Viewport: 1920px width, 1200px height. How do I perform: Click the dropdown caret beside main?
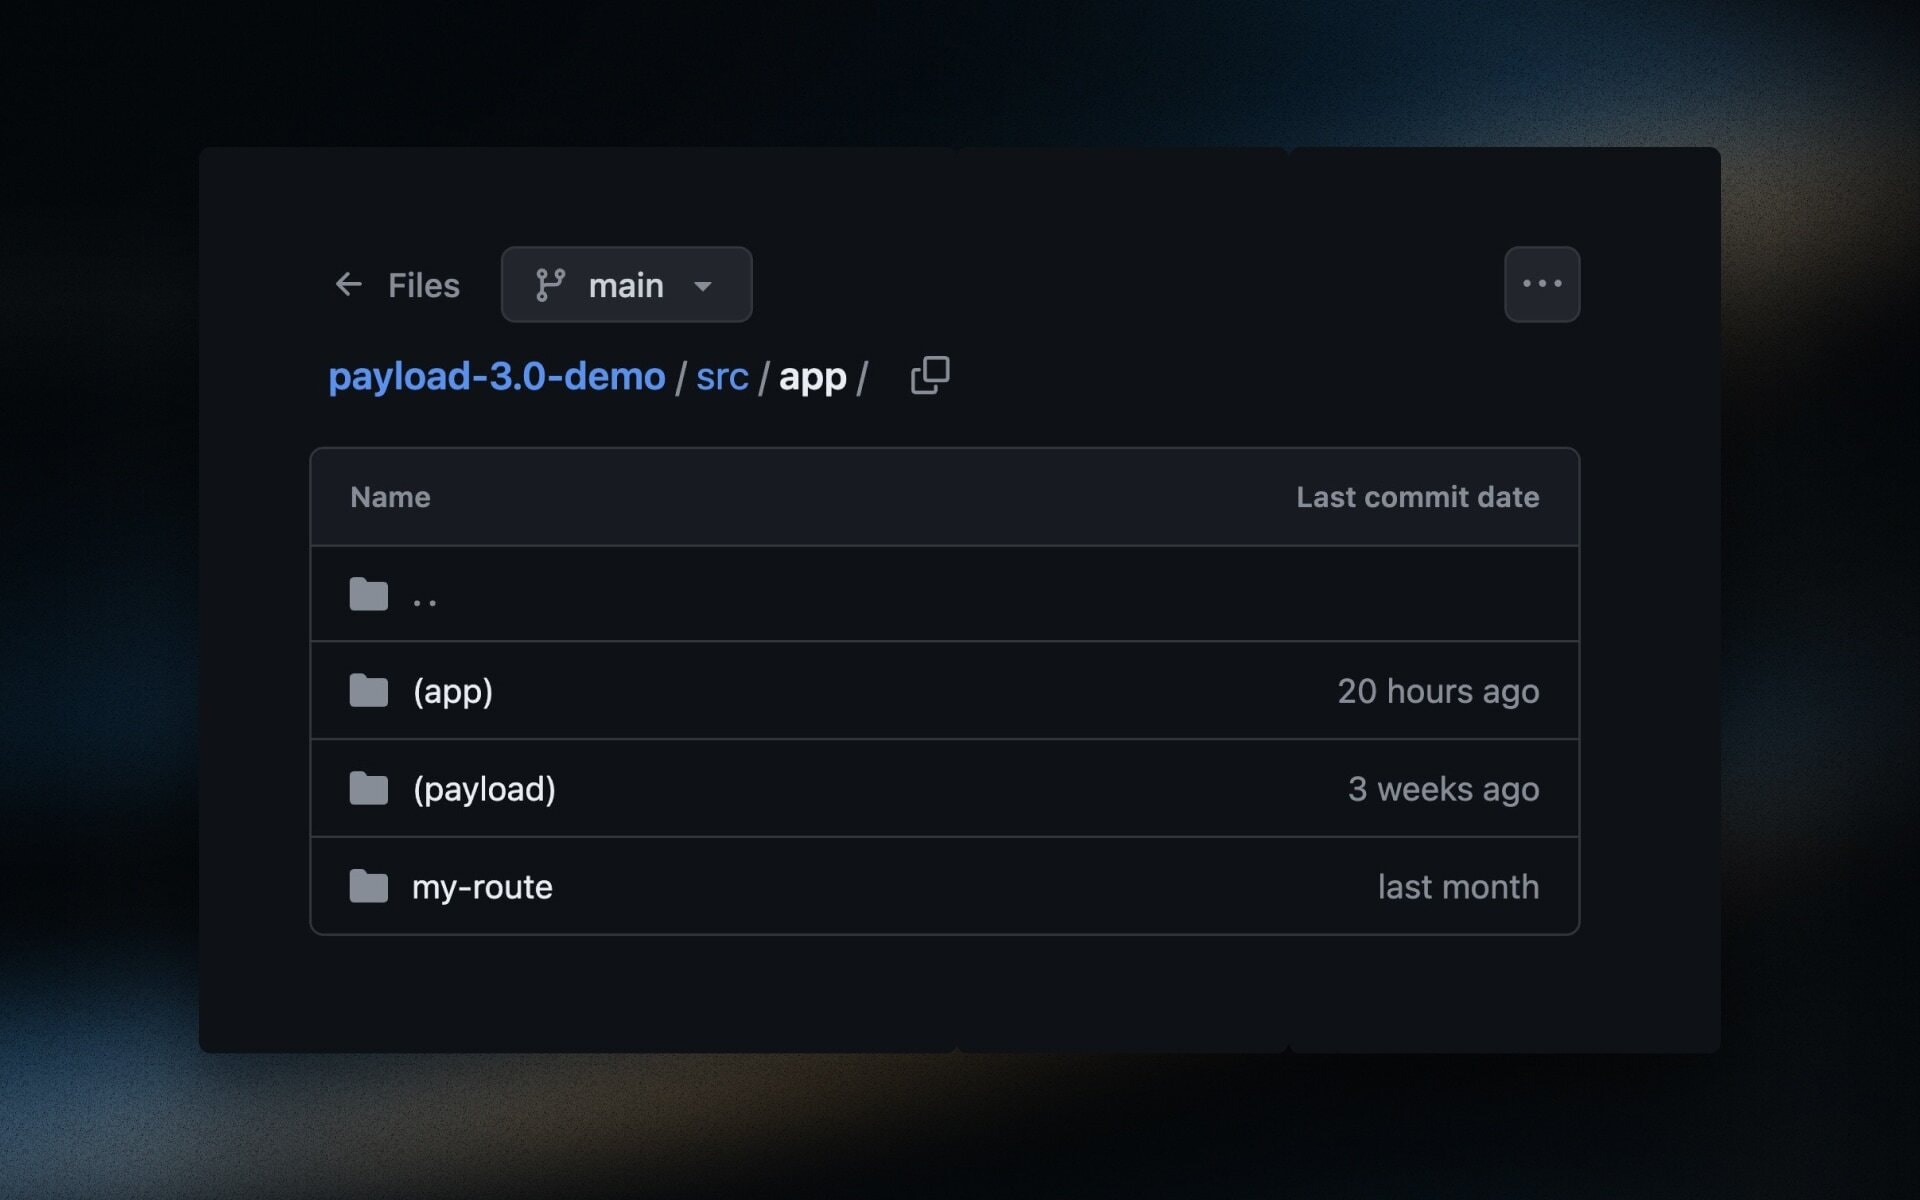point(703,287)
